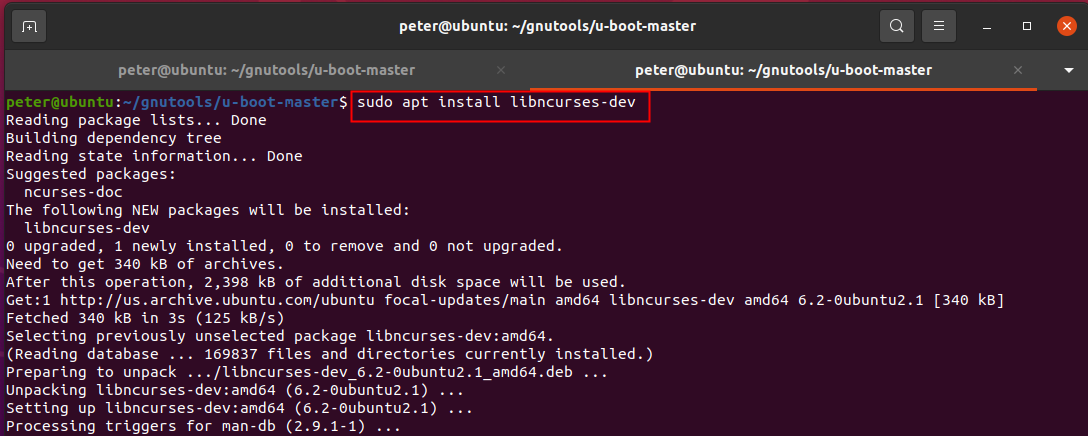The height and width of the screenshot is (436, 1088).
Task: Close the active second terminal tab
Action: pyautogui.click(x=1018, y=71)
